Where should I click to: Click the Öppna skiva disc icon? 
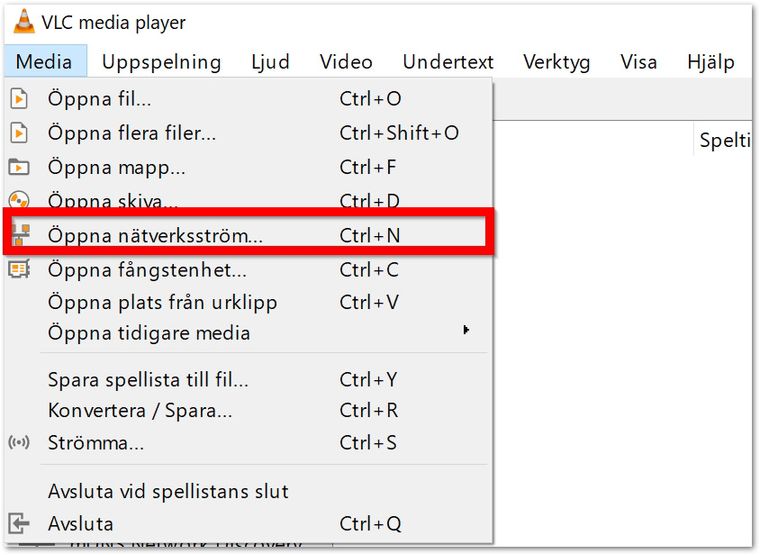(19, 200)
